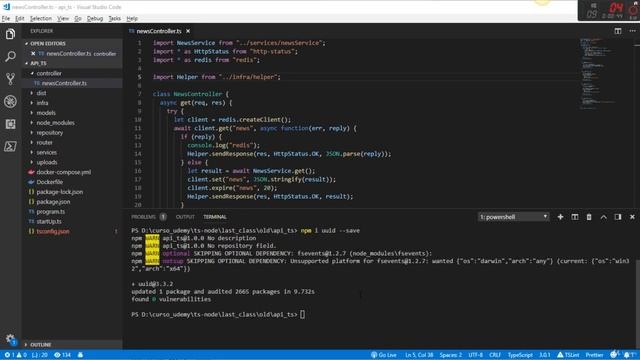Change language mode via TypeScript
This screenshot has width=640, height=360.
520,355
